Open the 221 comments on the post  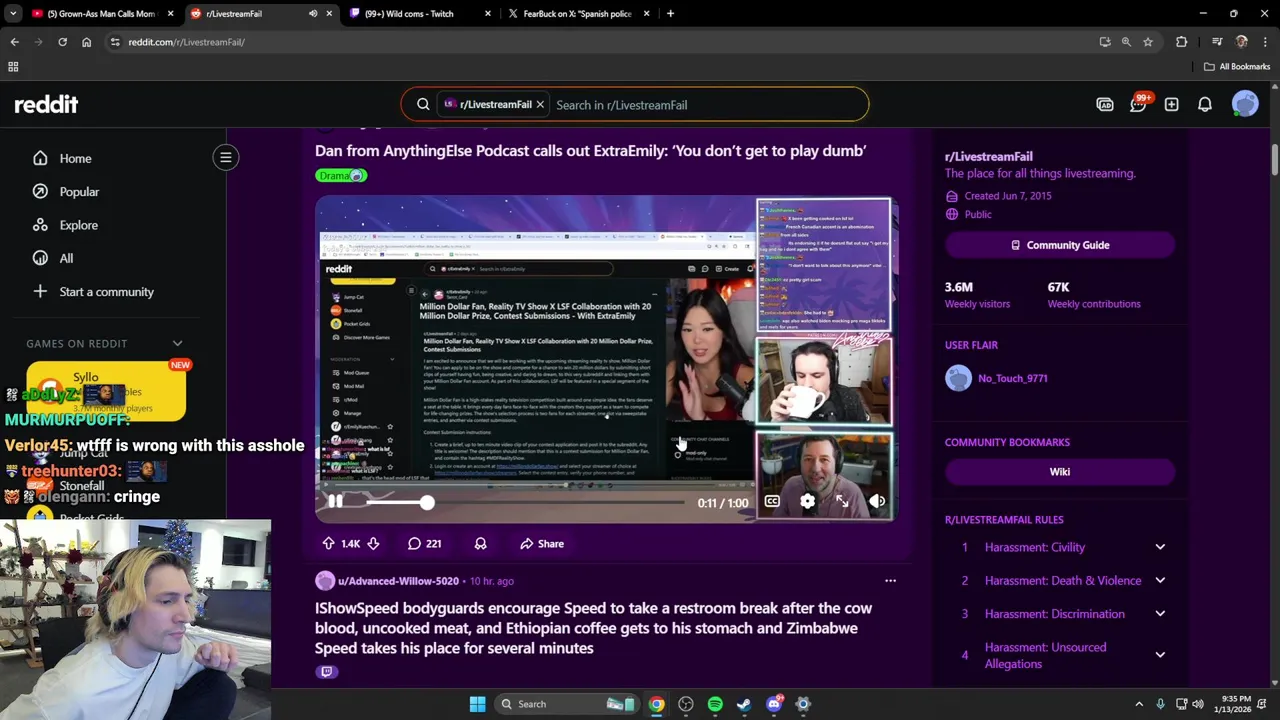tap(424, 544)
